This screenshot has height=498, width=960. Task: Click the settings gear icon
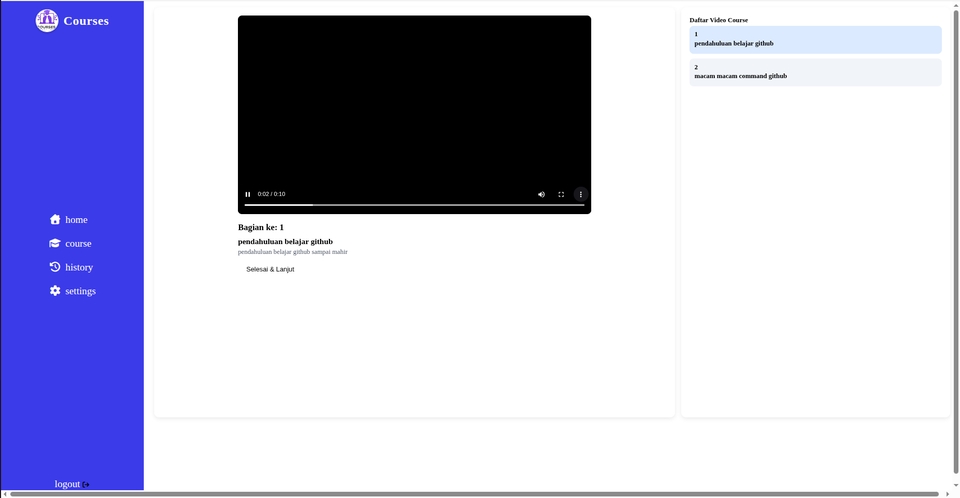click(x=55, y=291)
